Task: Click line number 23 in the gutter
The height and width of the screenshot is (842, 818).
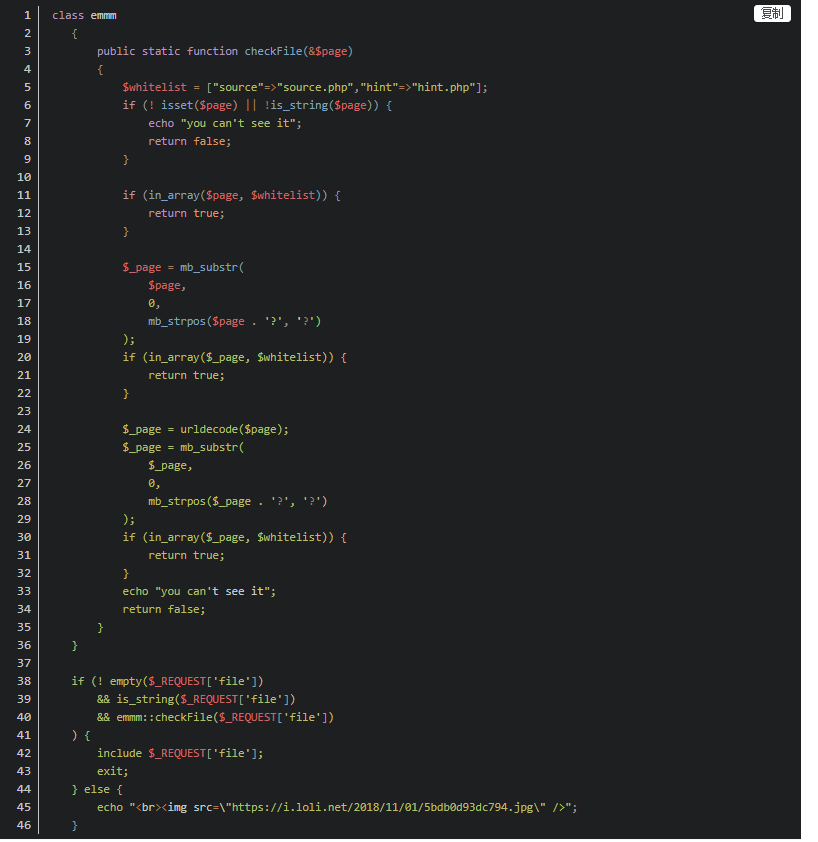Action: pos(24,411)
